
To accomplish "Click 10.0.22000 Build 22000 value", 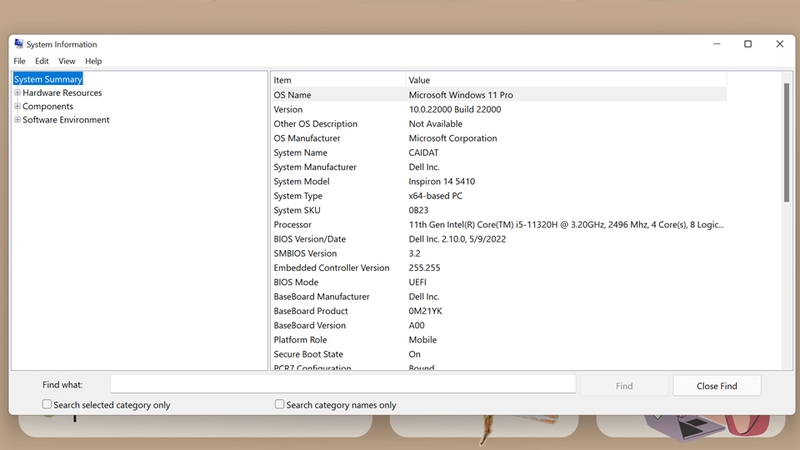I will 455,109.
